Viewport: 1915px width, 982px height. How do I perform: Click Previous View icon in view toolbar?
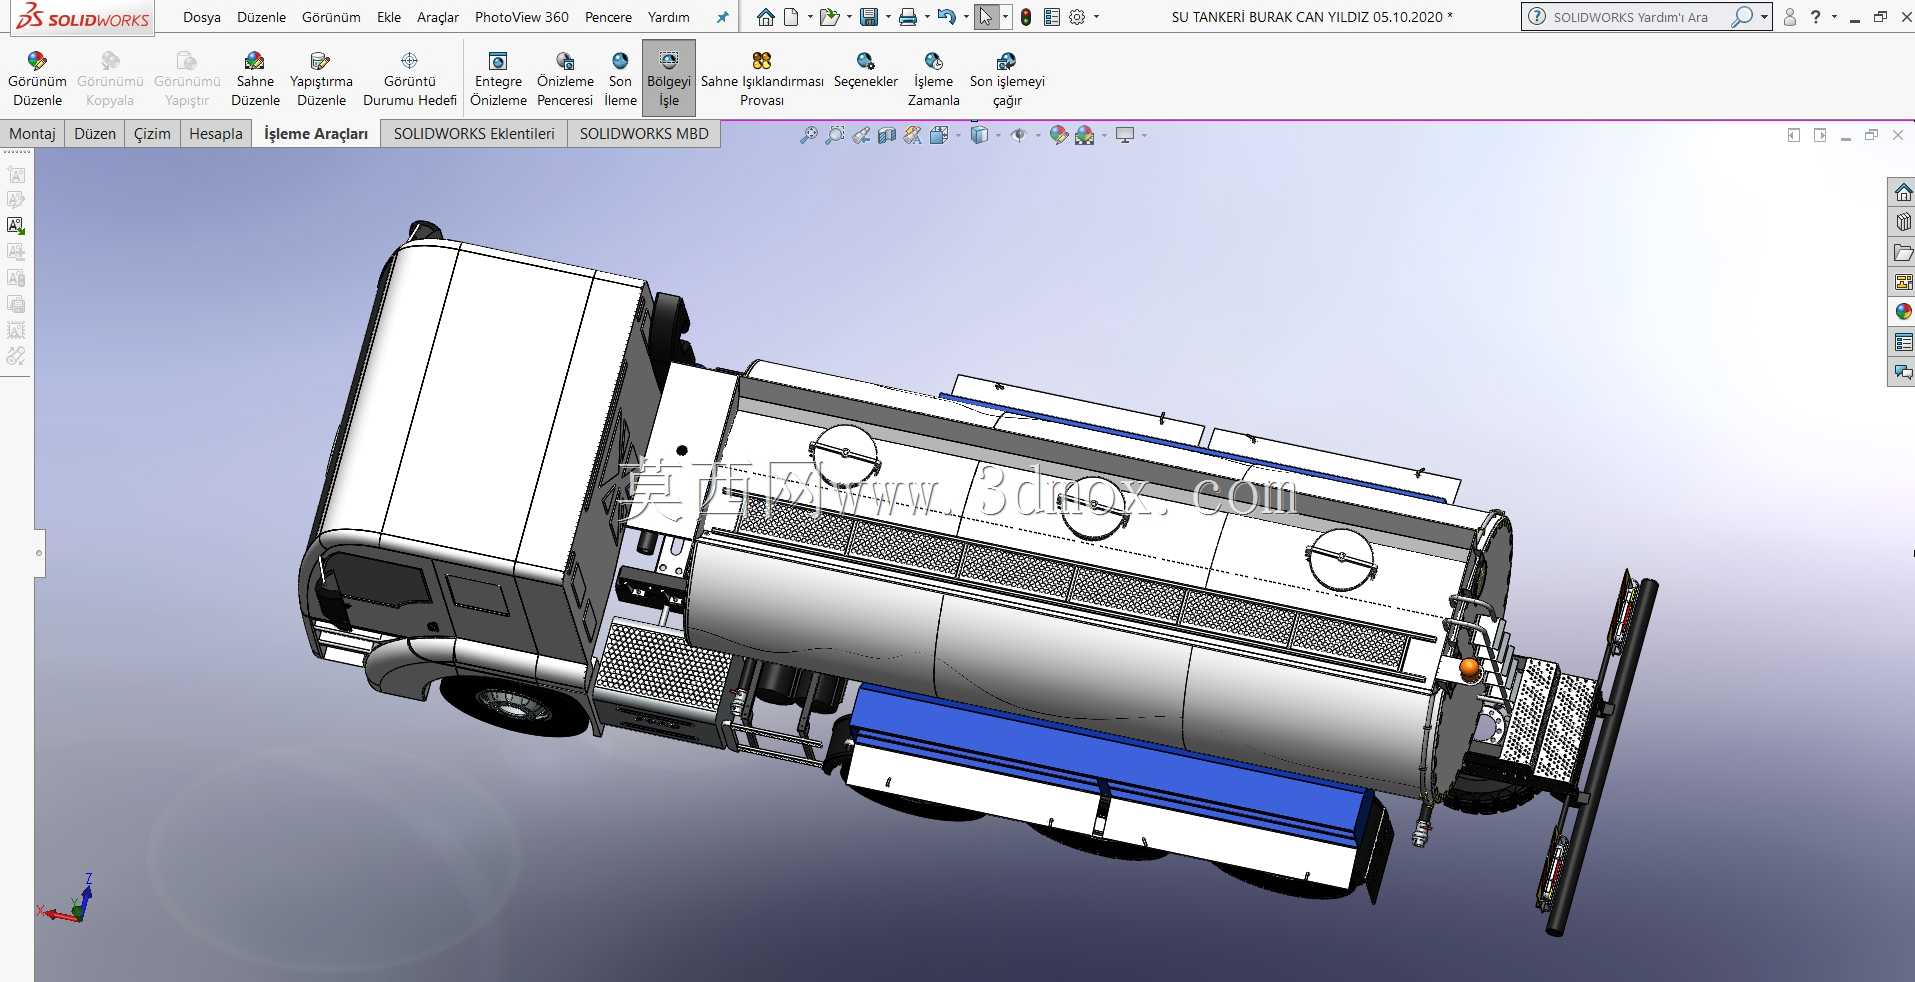pyautogui.click(x=861, y=135)
